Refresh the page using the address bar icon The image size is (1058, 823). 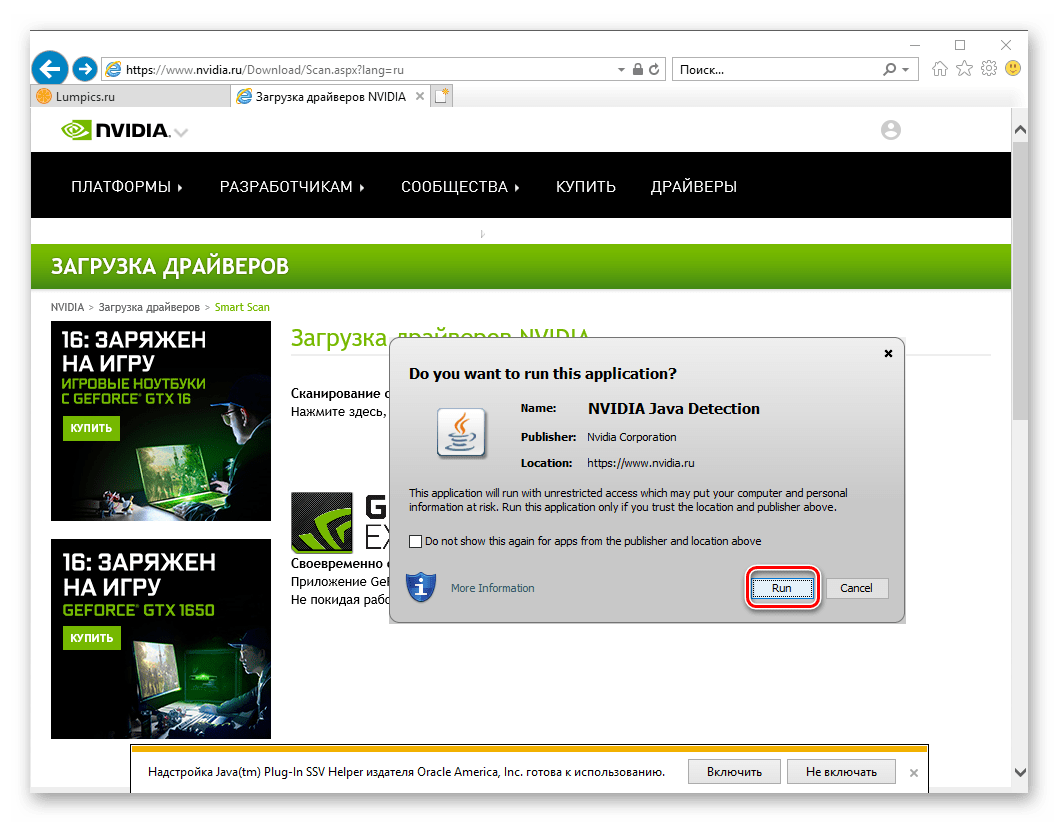click(655, 69)
